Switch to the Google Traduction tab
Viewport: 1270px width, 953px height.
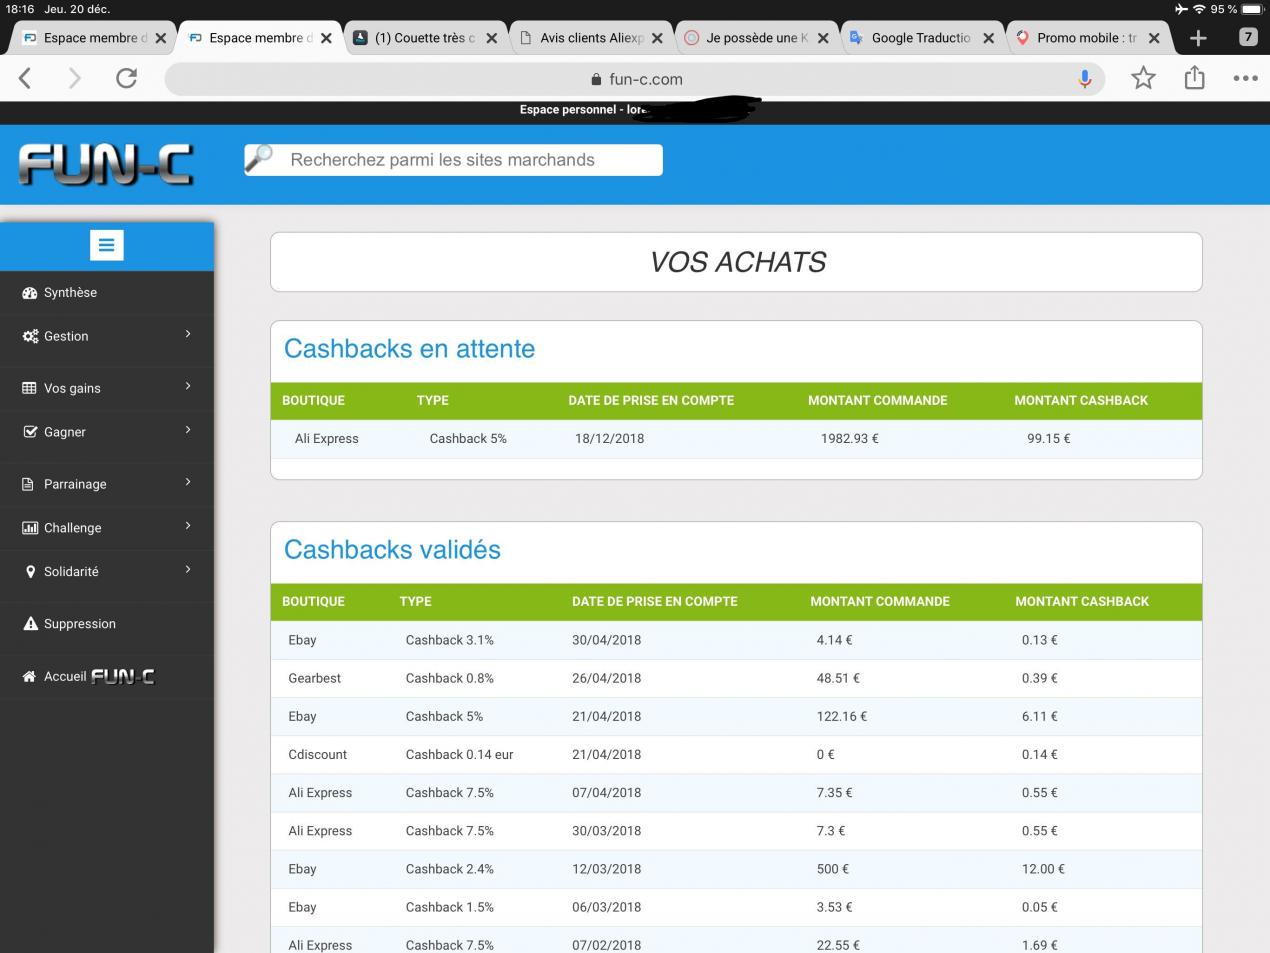pos(921,38)
